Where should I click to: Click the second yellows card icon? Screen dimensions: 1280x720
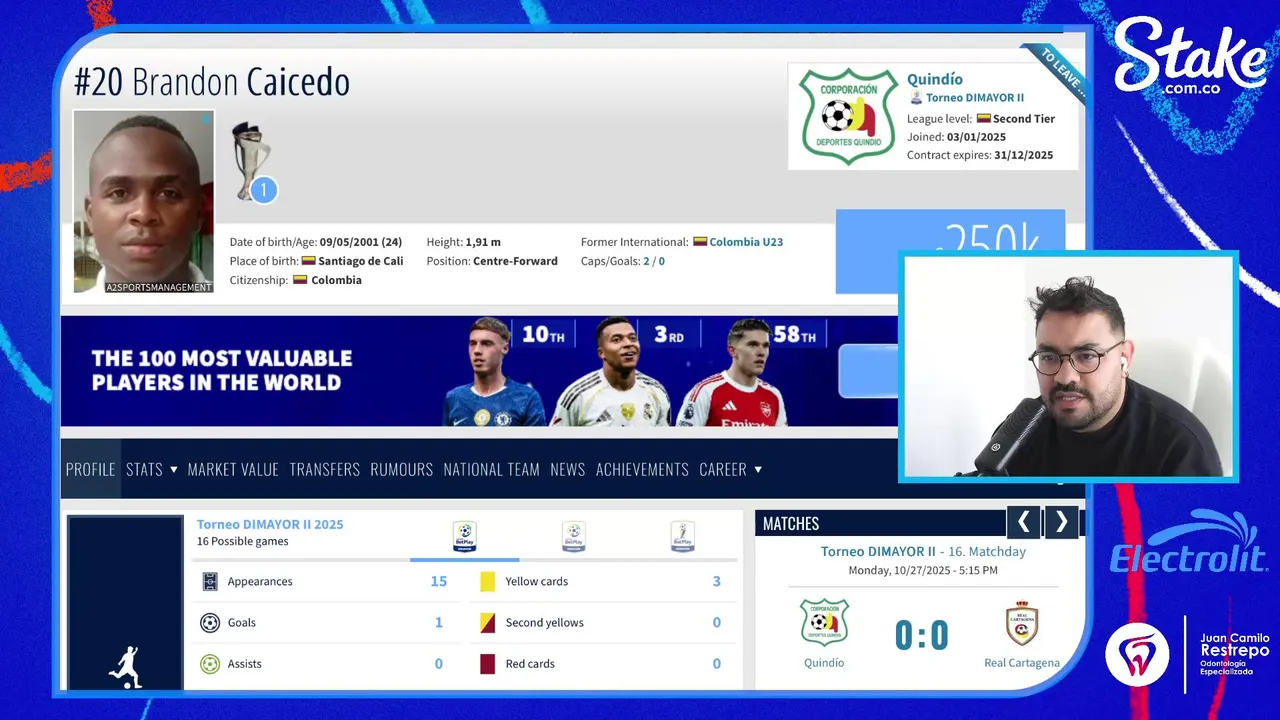(x=487, y=622)
